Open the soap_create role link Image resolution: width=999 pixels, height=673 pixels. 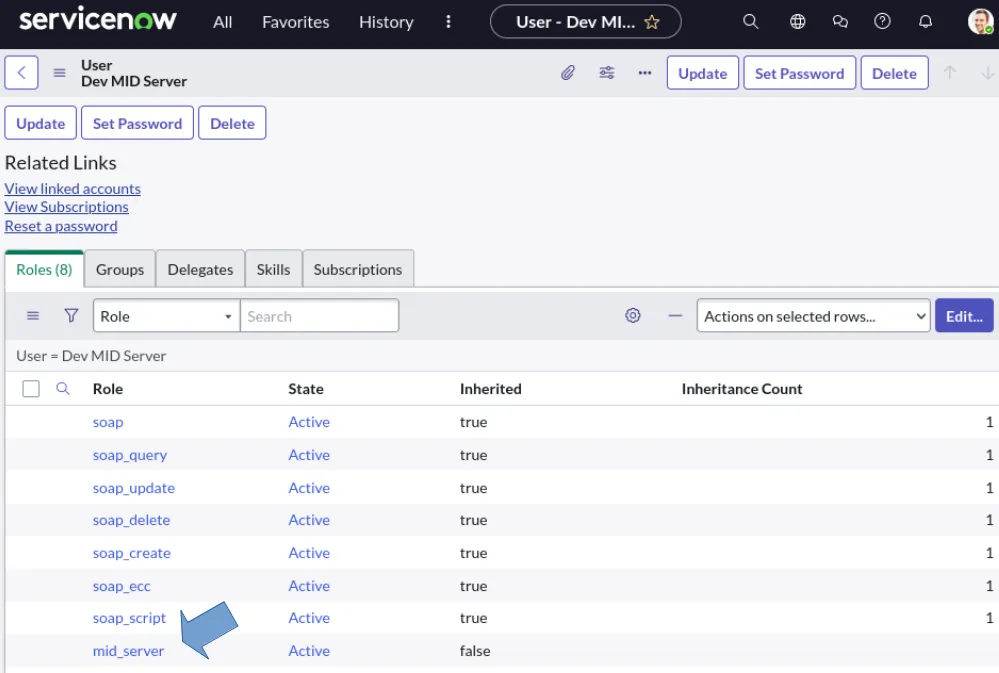[132, 553]
